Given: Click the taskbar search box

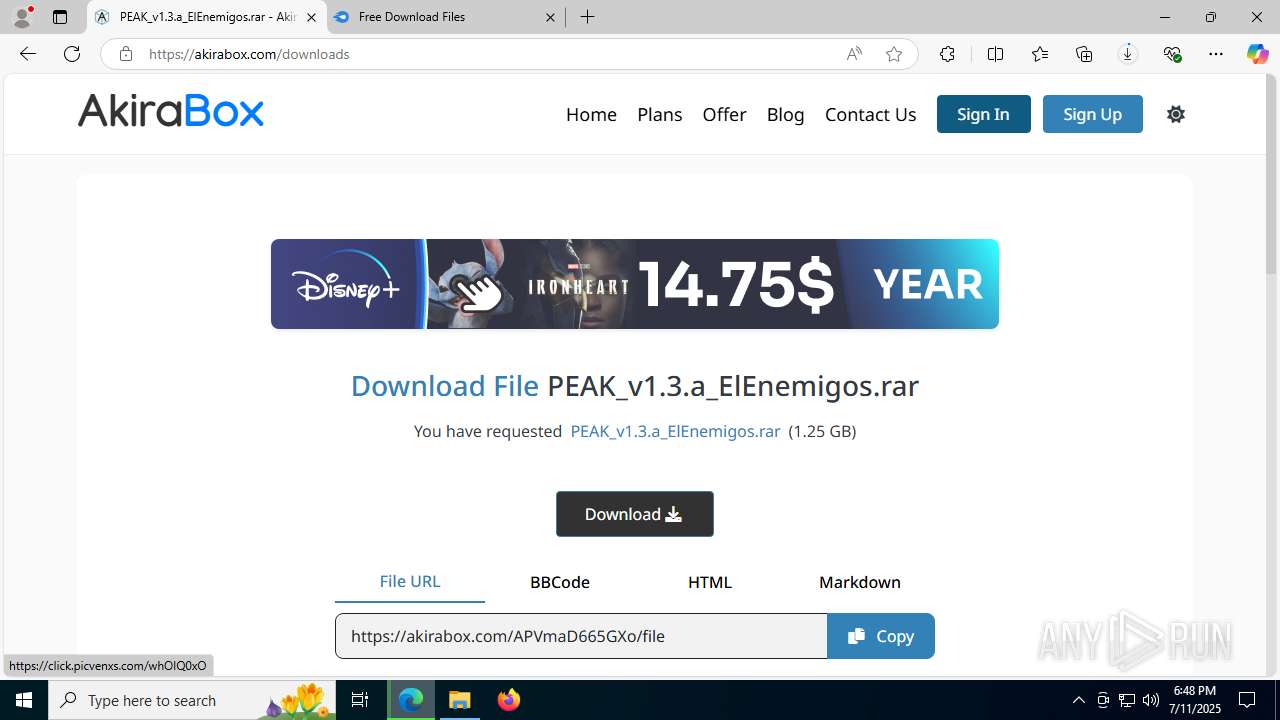Looking at the screenshot, I should pyautogui.click(x=192, y=700).
